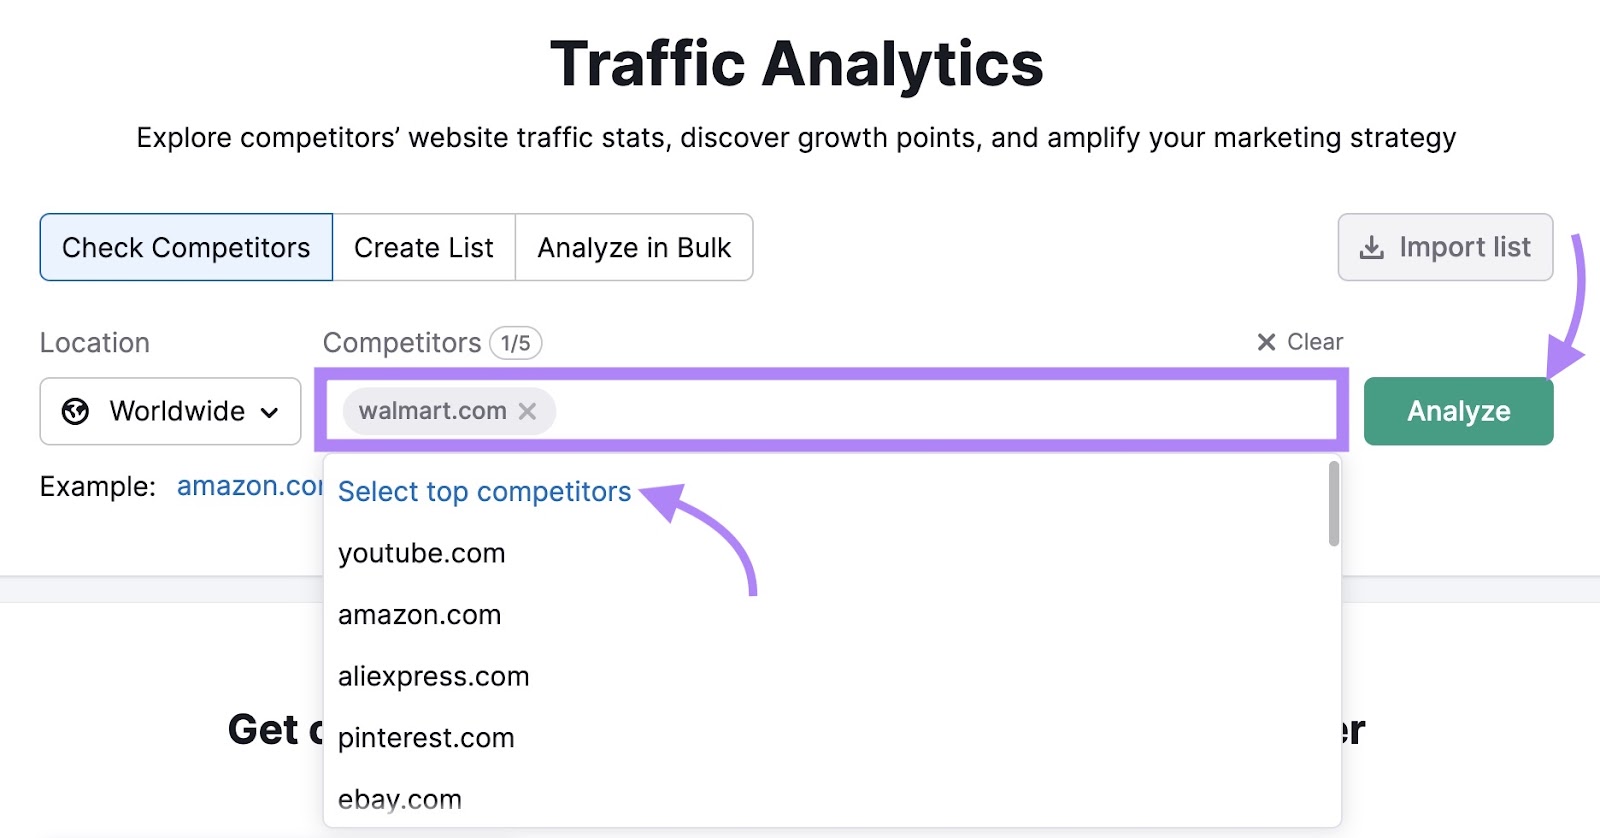Click the chevron on the Worldwide selector
1600x838 pixels.
(269, 412)
